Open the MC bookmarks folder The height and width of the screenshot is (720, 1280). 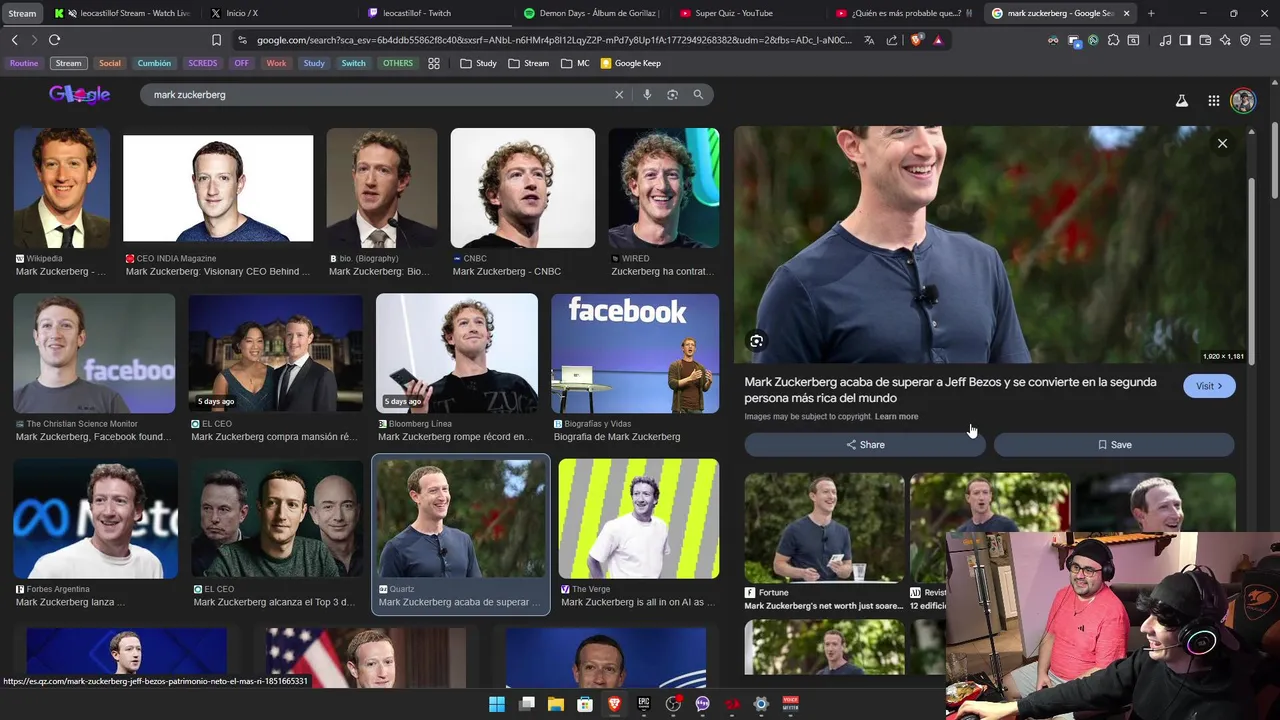576,63
